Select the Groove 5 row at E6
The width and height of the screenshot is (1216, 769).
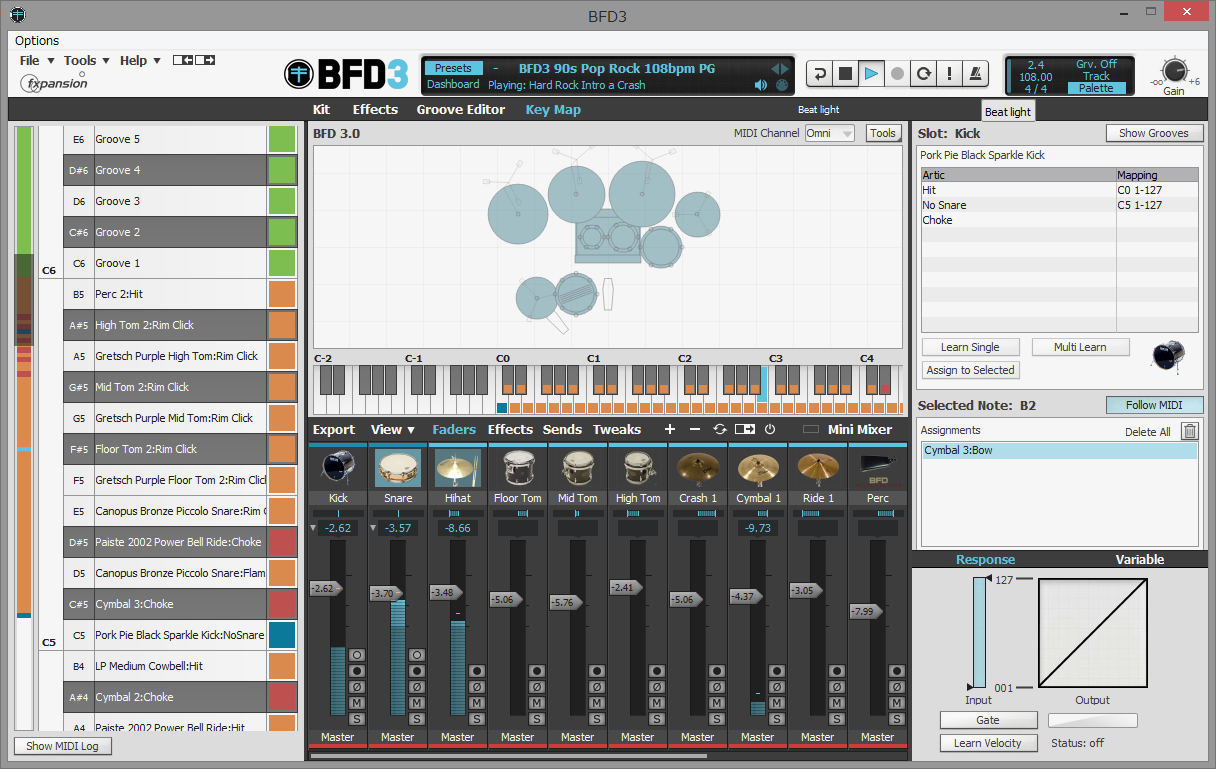click(x=181, y=139)
